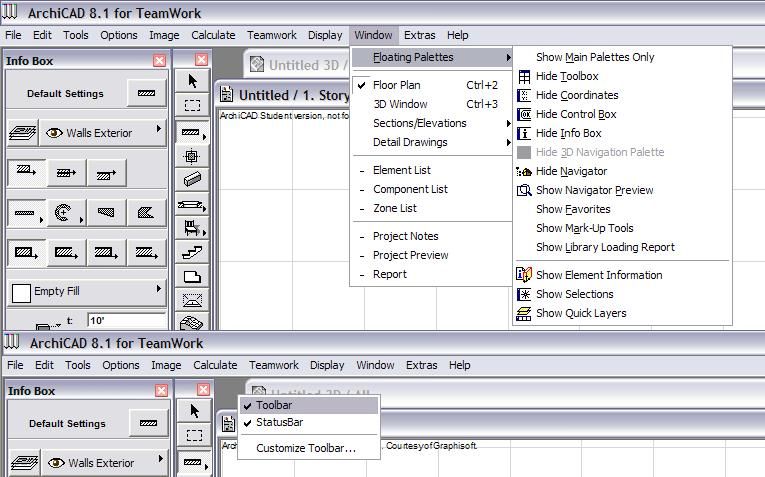
Task: Select trapezoid wall method in upper Info Box
Action: coord(106,213)
